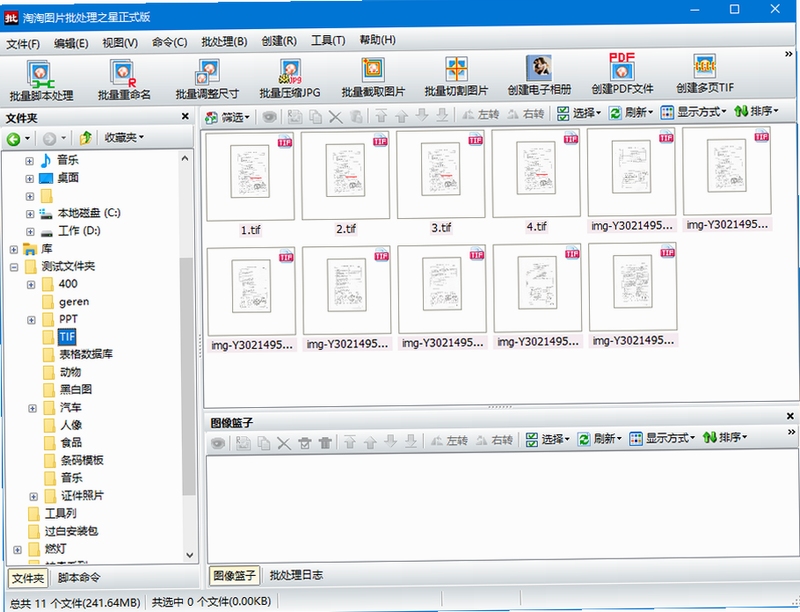
Task: Open the 批量切割图片 split tool
Action: (x=456, y=76)
